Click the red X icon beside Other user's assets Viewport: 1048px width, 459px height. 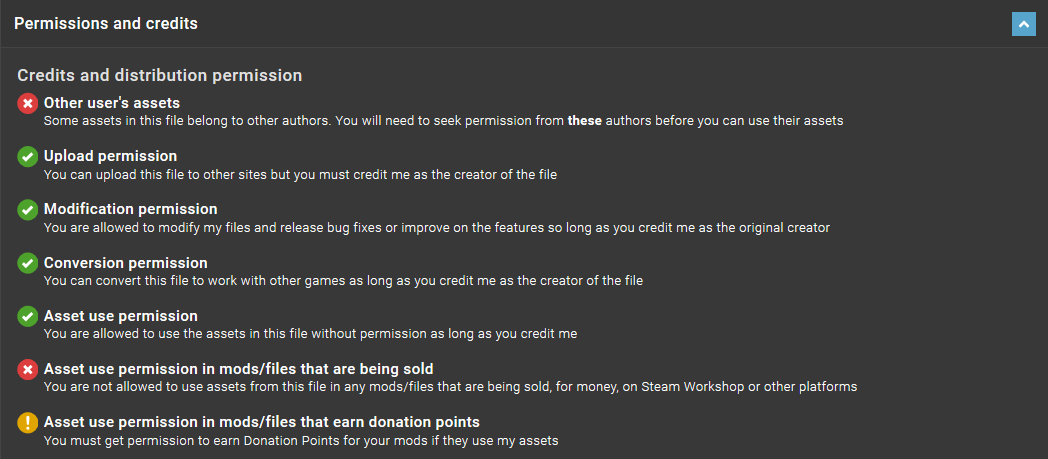(27, 104)
